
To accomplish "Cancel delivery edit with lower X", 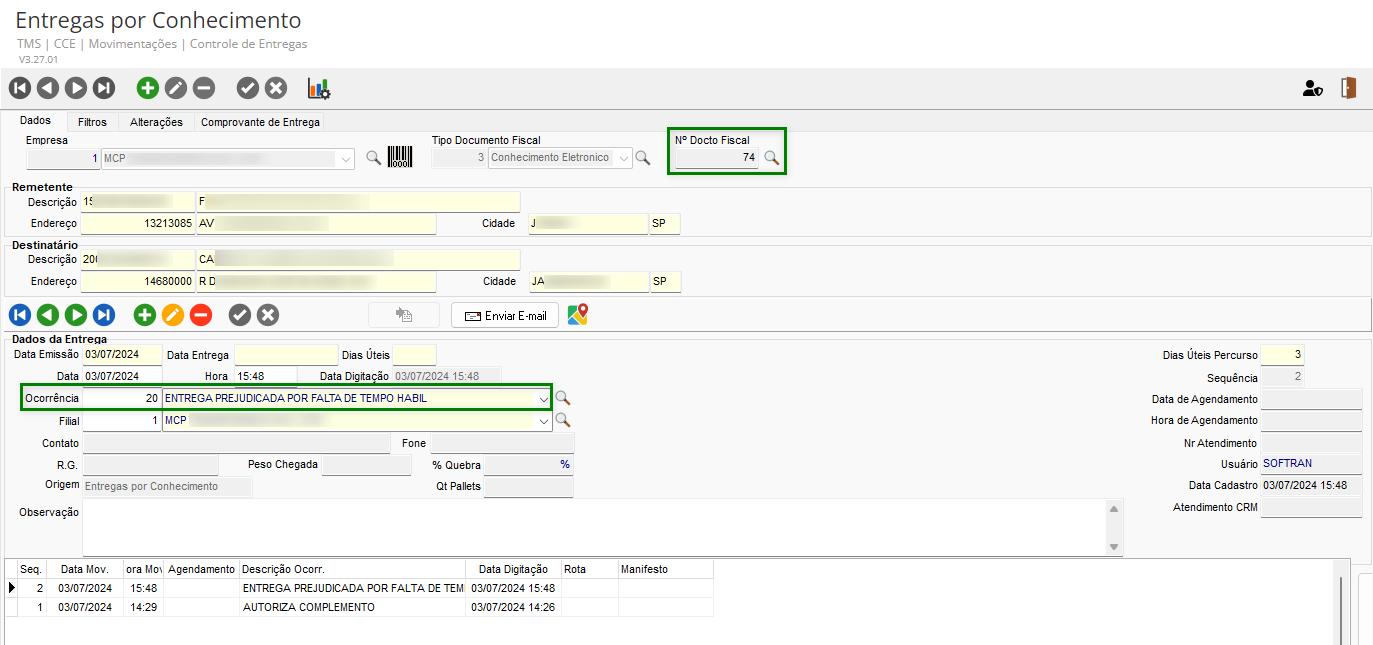I will pos(268,315).
